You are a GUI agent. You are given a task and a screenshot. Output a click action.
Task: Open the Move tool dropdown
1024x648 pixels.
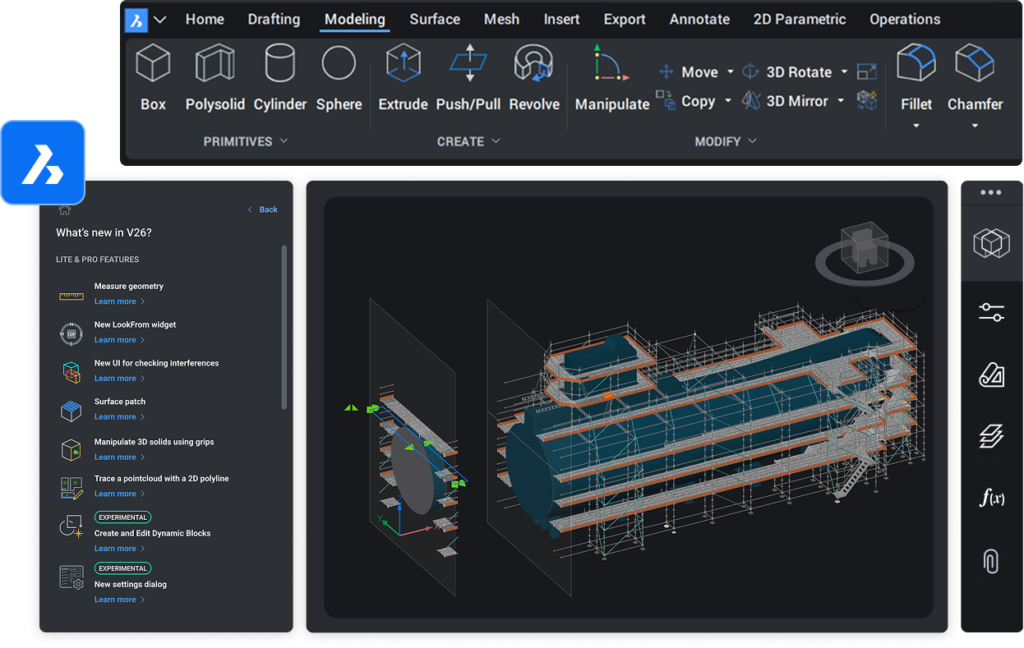pyautogui.click(x=730, y=71)
